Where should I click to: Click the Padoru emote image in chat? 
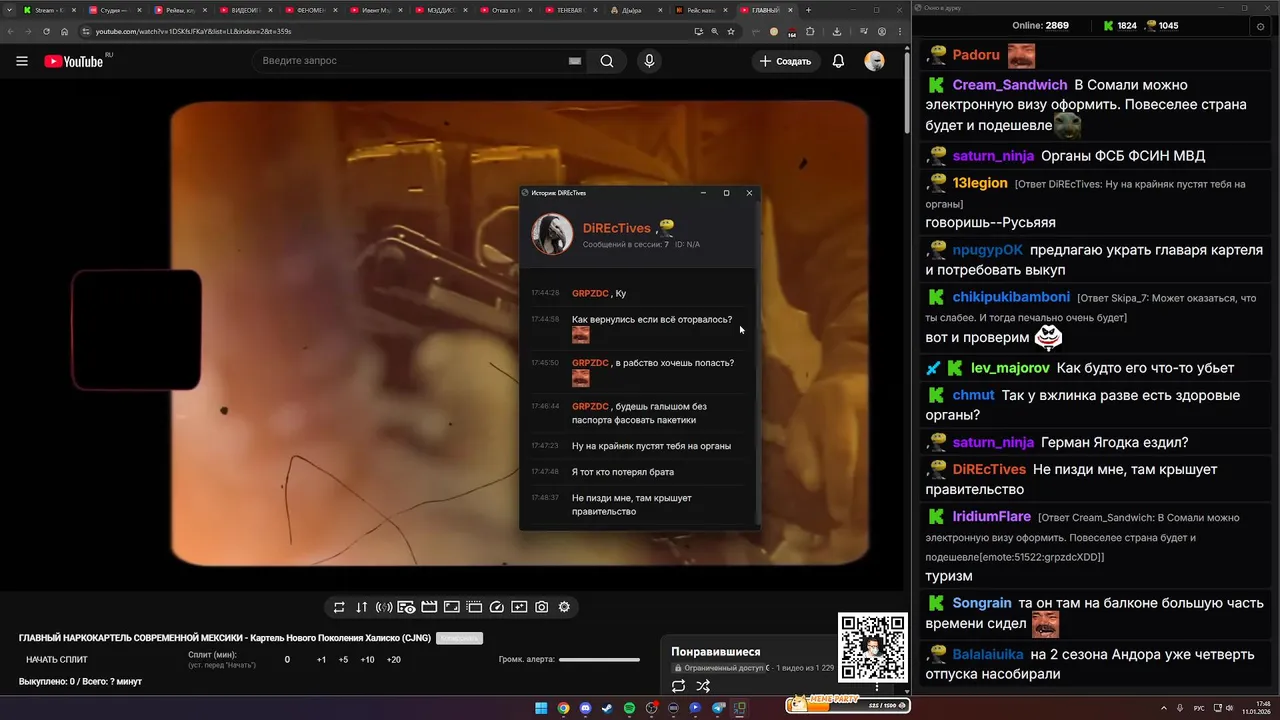coord(1021,55)
